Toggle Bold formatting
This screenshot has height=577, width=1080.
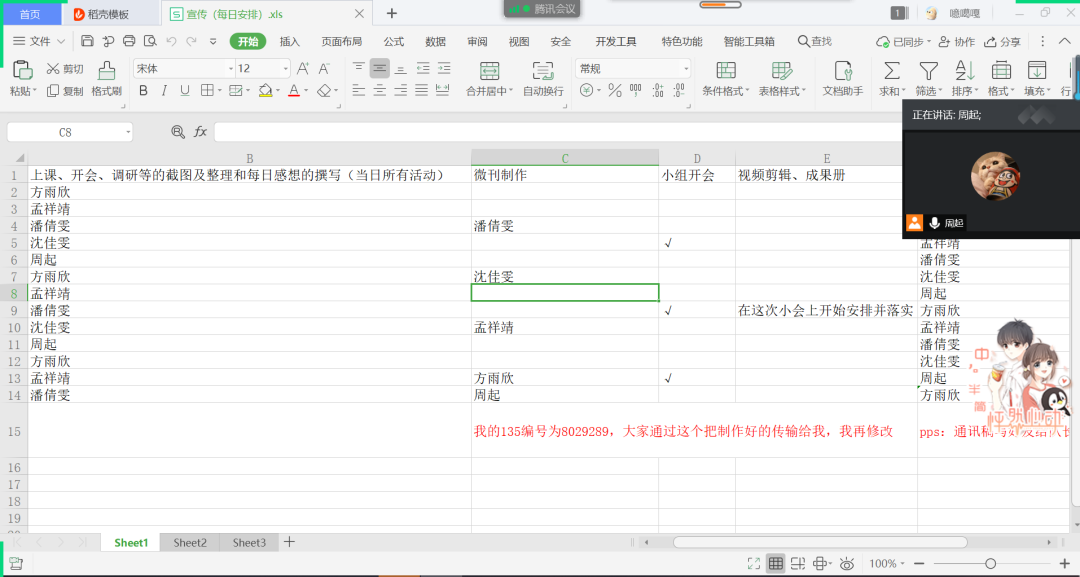(x=143, y=90)
